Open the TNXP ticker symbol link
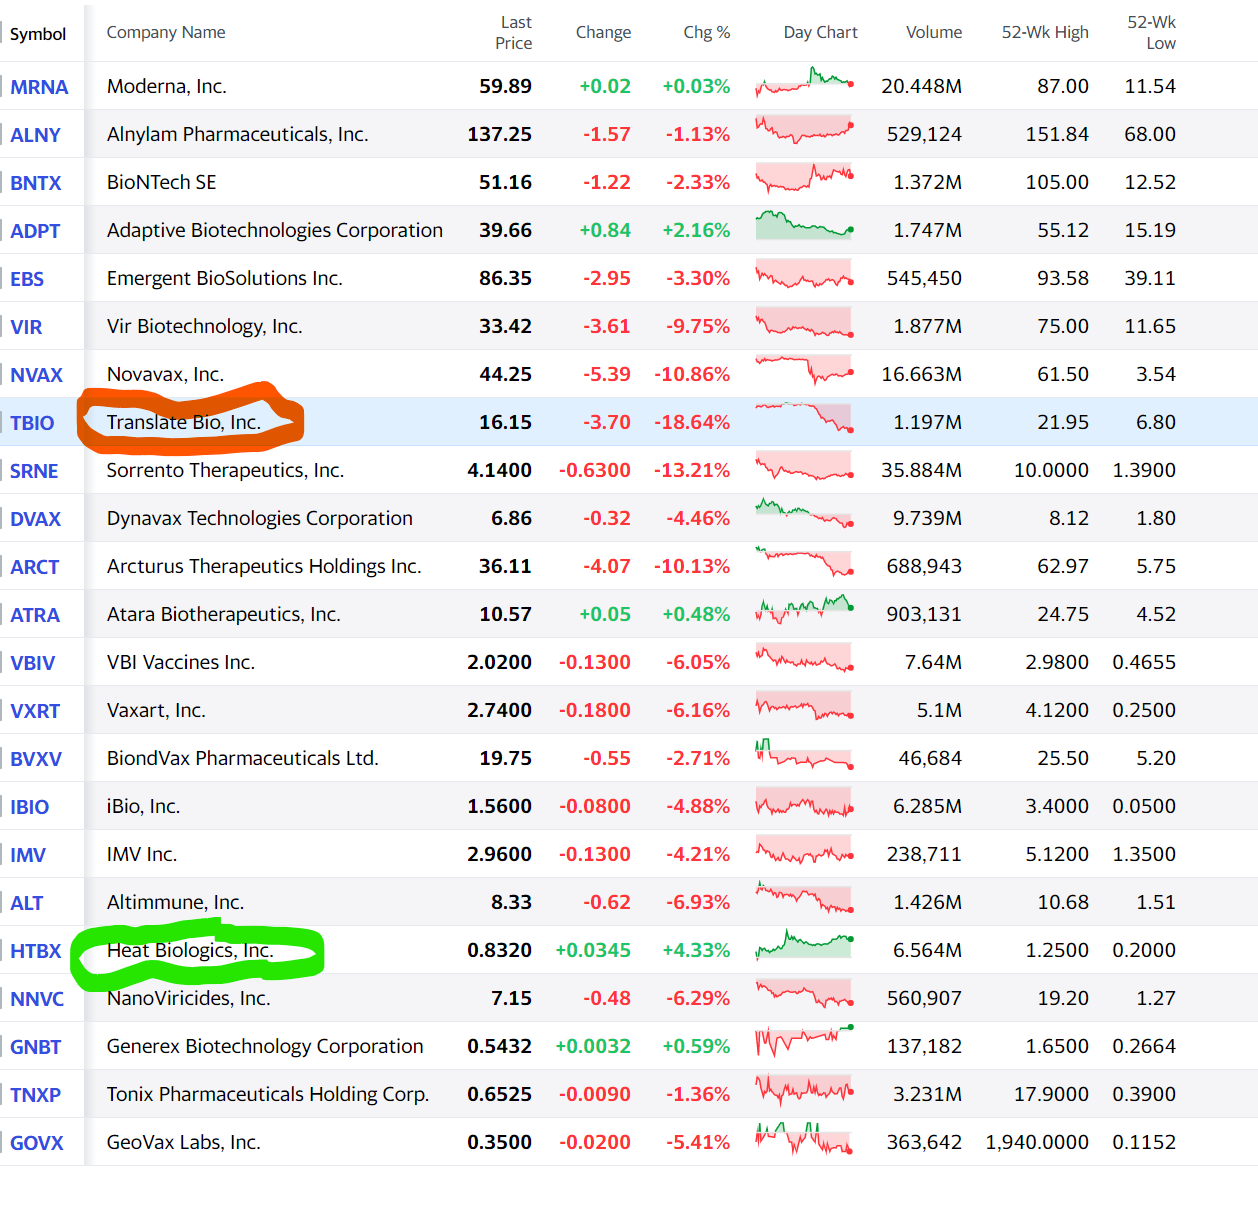 click(x=36, y=1095)
